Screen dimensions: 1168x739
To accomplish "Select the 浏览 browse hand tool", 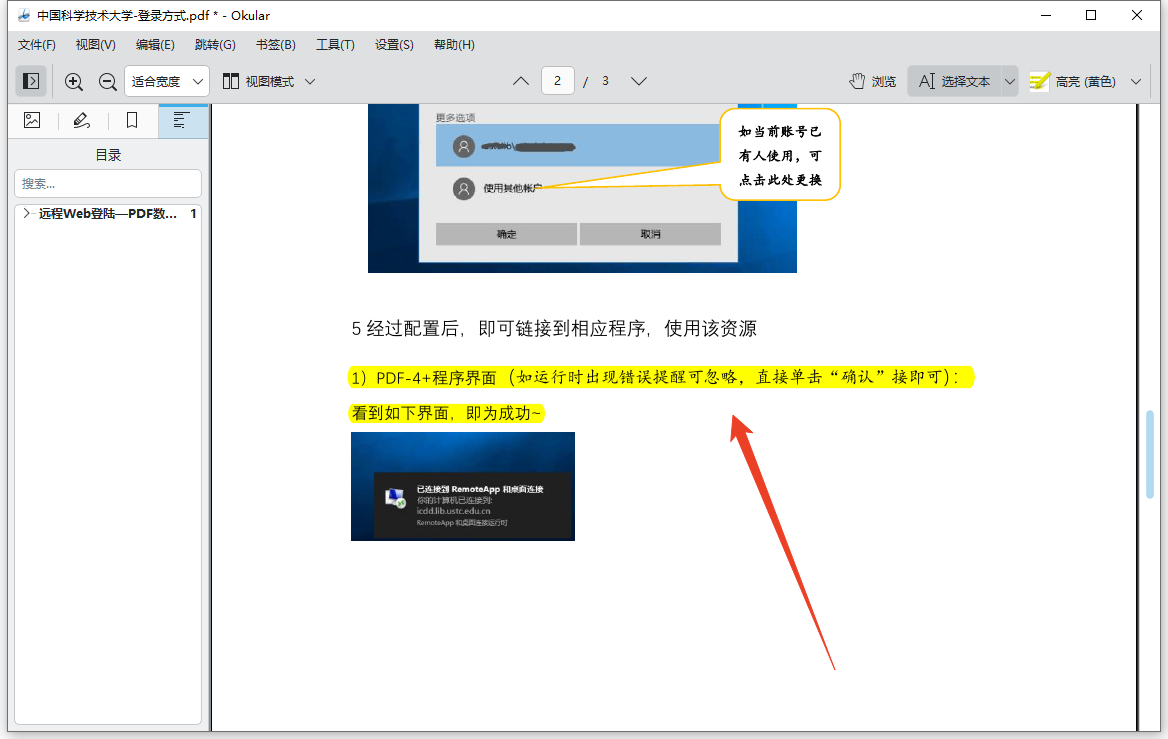I will point(873,81).
